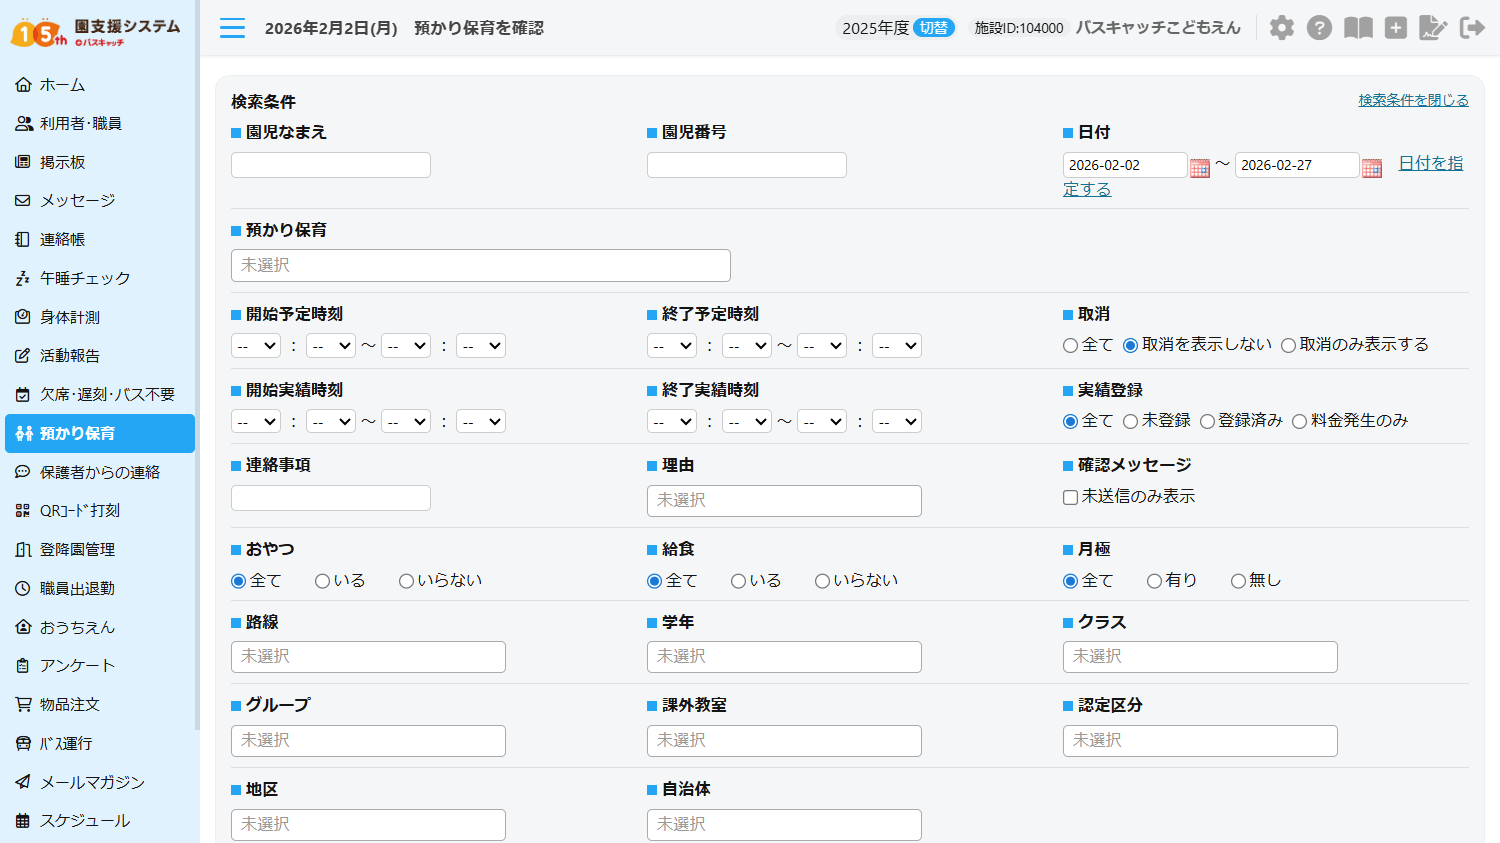
Task: Click the plus icon in header
Action: (1395, 28)
